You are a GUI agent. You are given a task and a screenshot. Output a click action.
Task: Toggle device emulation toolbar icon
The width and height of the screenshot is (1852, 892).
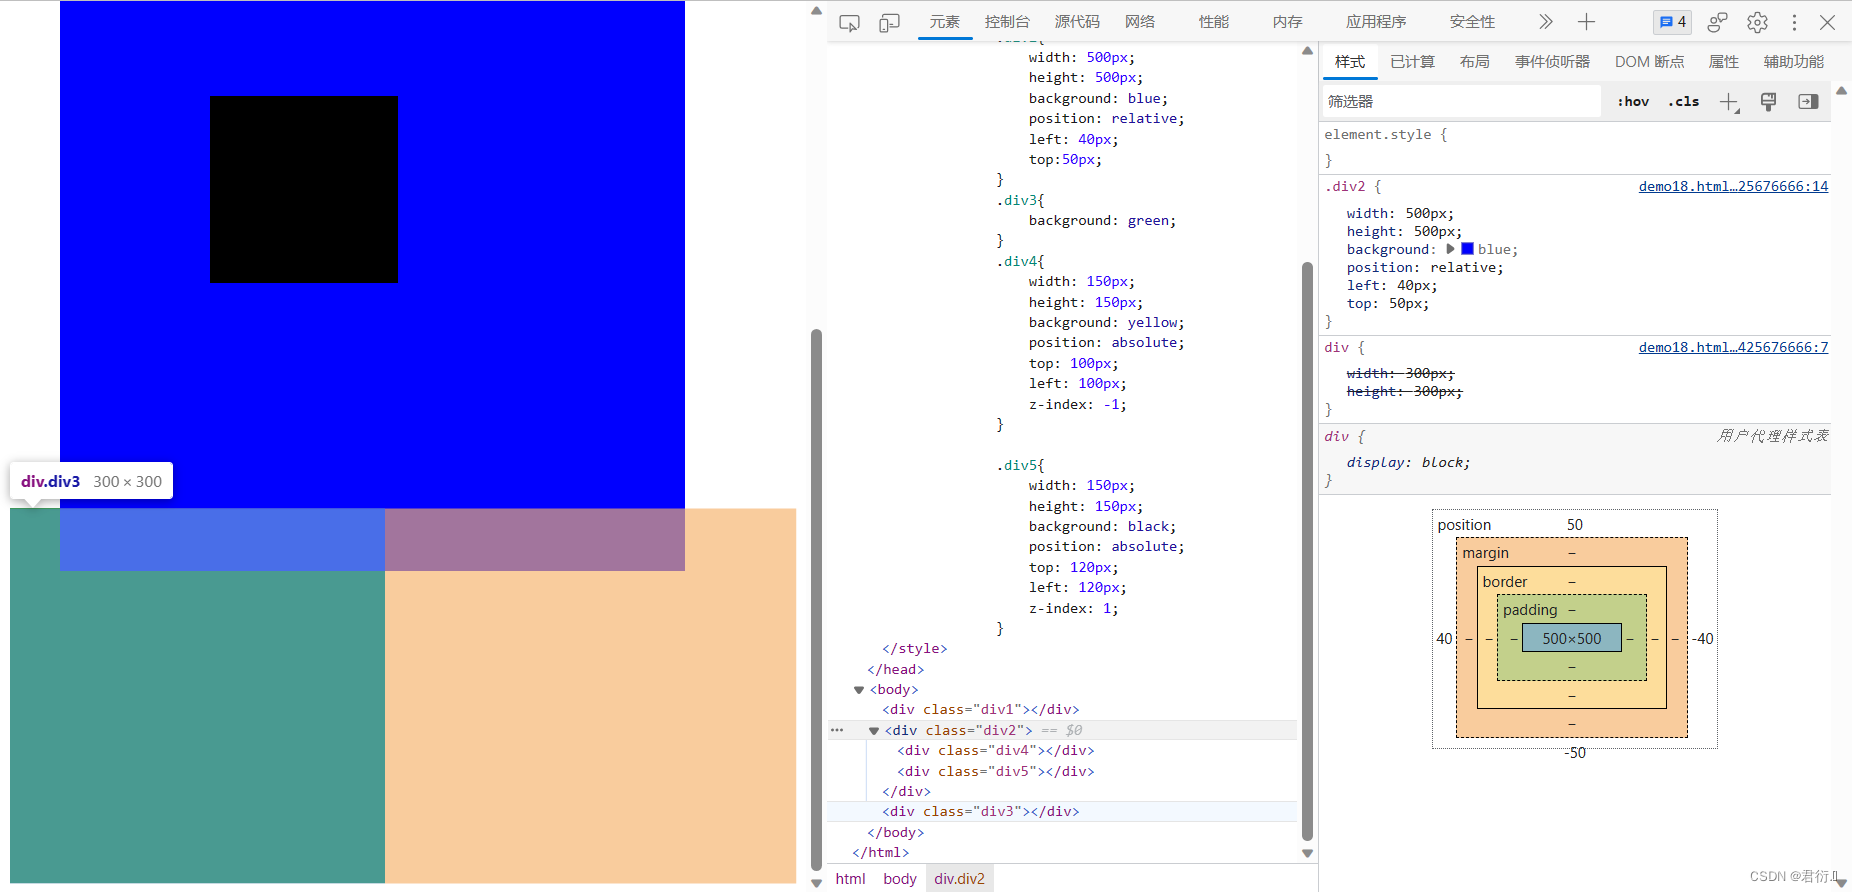pyautogui.click(x=889, y=22)
